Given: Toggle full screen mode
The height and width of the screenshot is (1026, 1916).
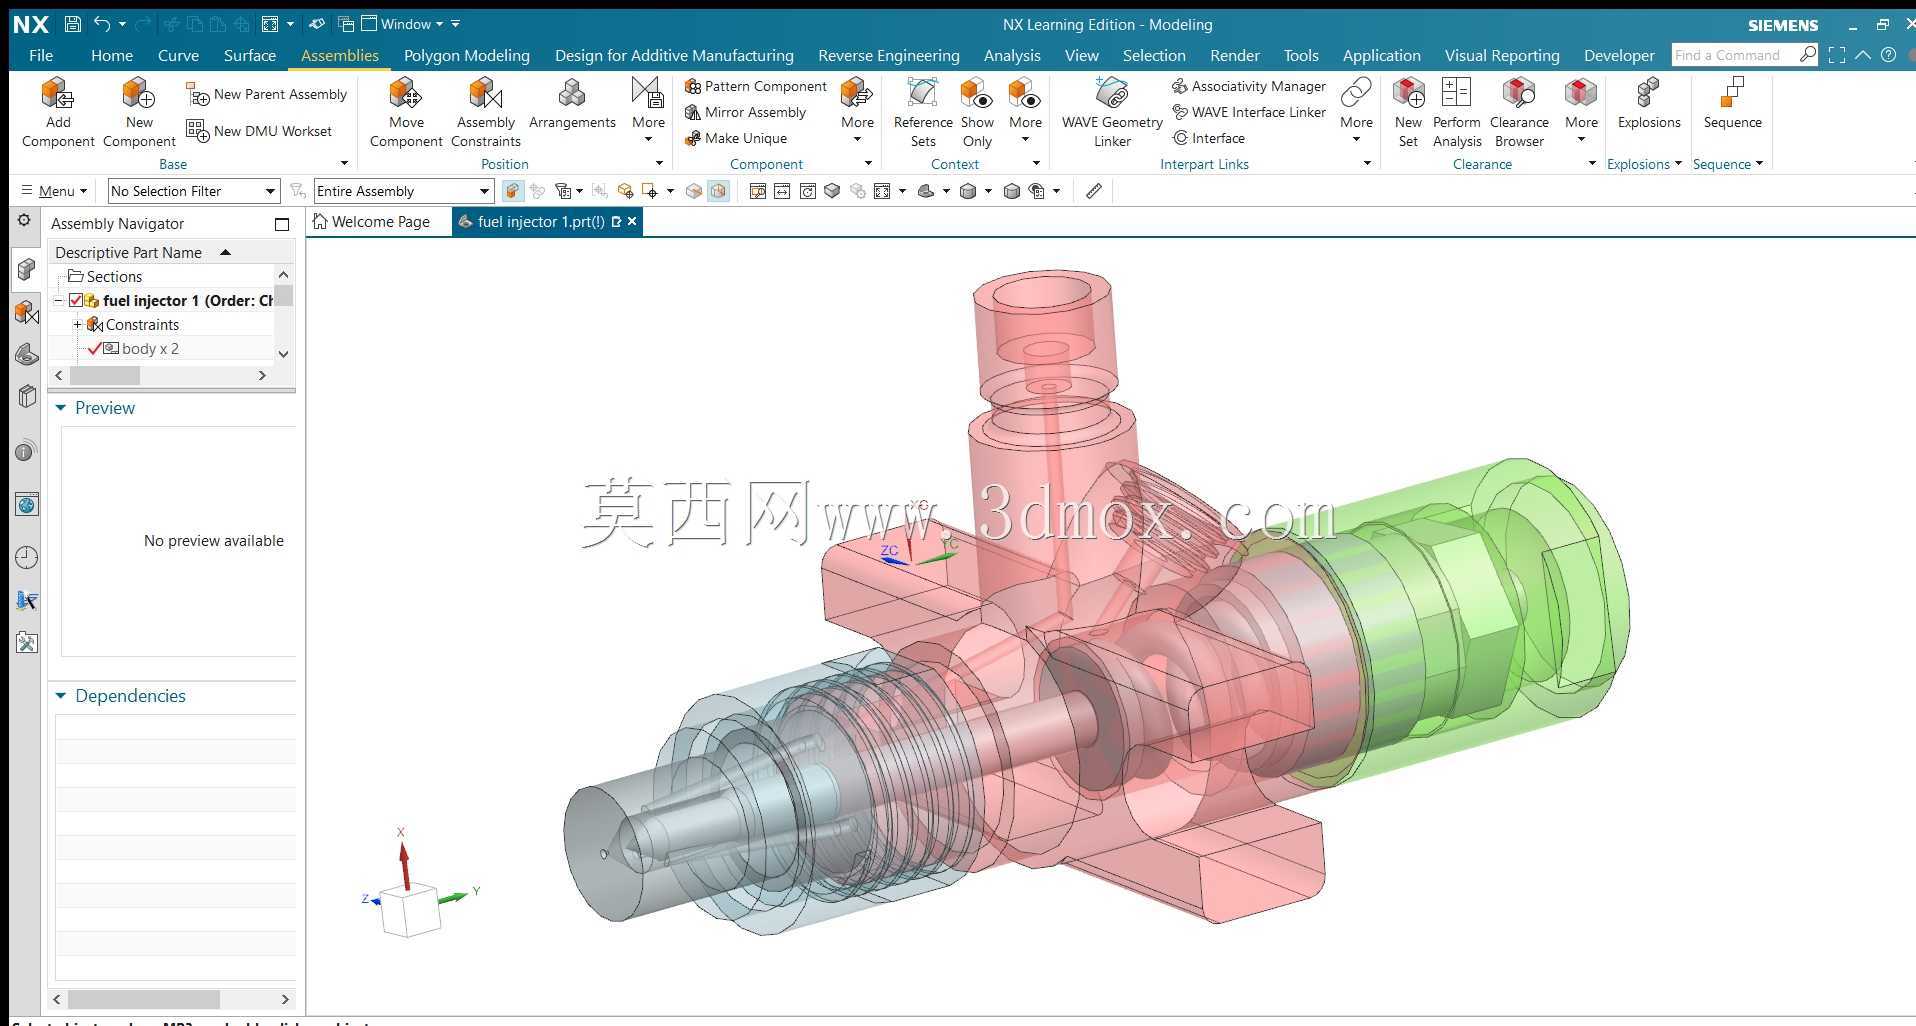Looking at the screenshot, I should coord(1837,55).
